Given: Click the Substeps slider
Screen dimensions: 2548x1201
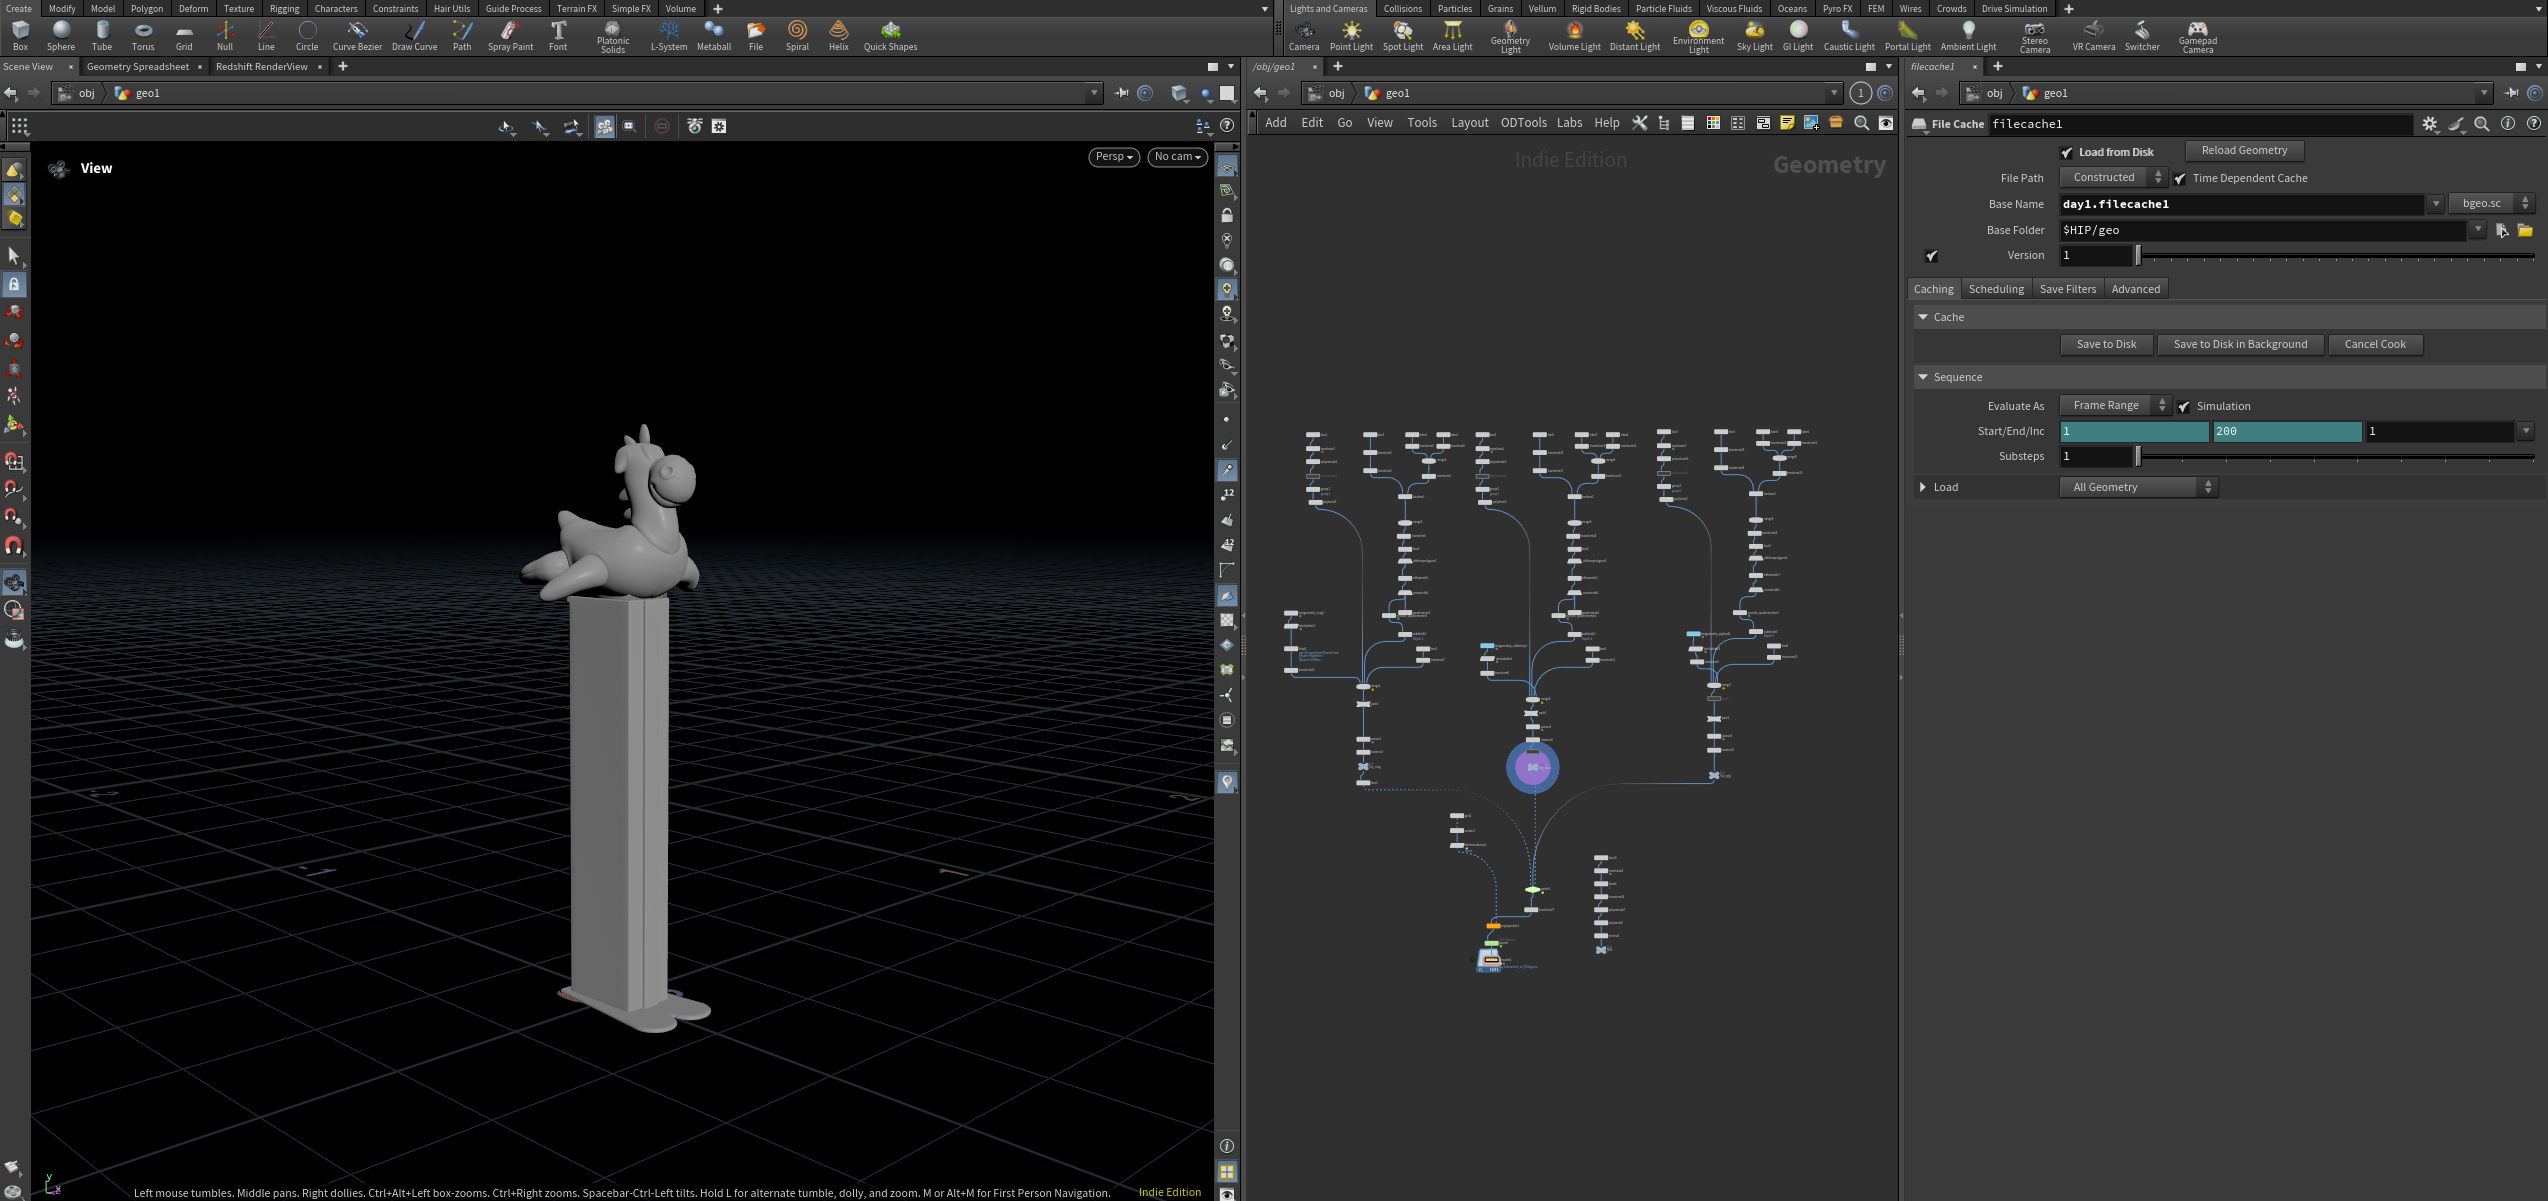Looking at the screenshot, I should (2336, 457).
